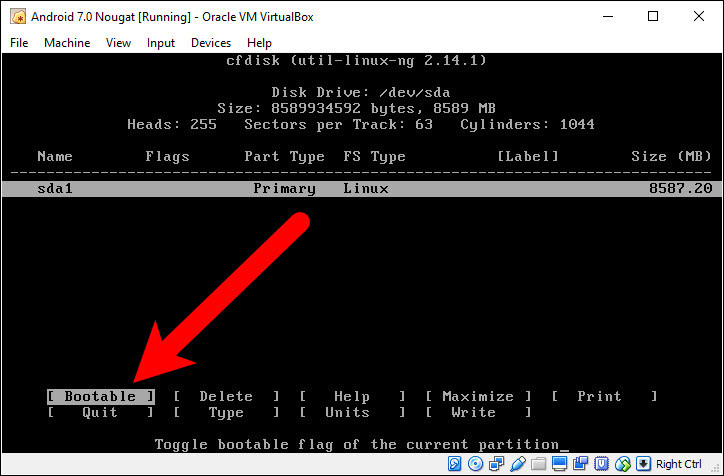Select the Print option in cfdisk
724x476 pixels.
(604, 396)
